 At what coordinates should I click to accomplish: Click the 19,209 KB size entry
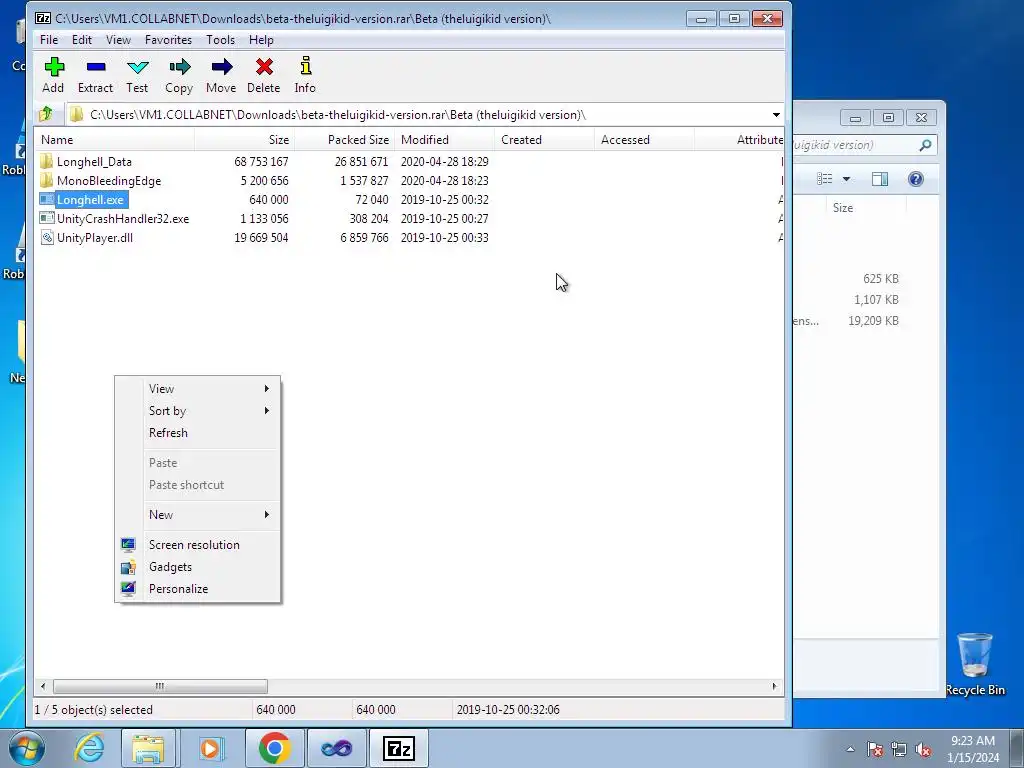pos(873,321)
